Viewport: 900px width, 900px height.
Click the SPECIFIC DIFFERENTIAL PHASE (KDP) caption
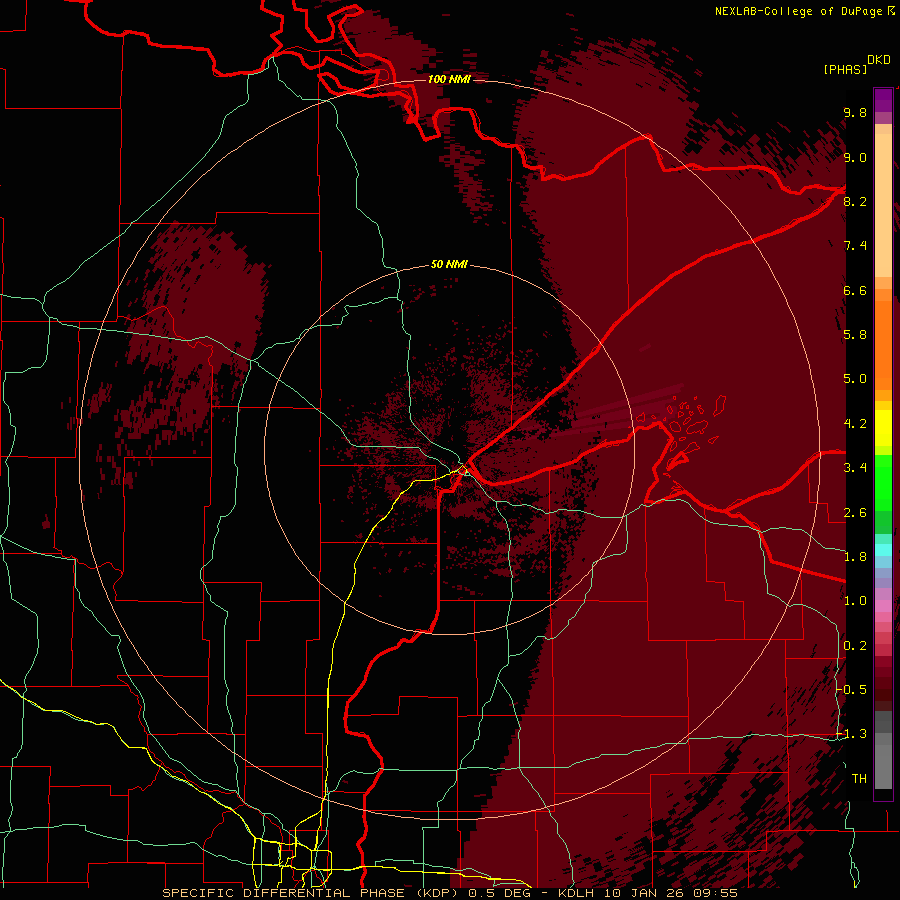[312, 893]
